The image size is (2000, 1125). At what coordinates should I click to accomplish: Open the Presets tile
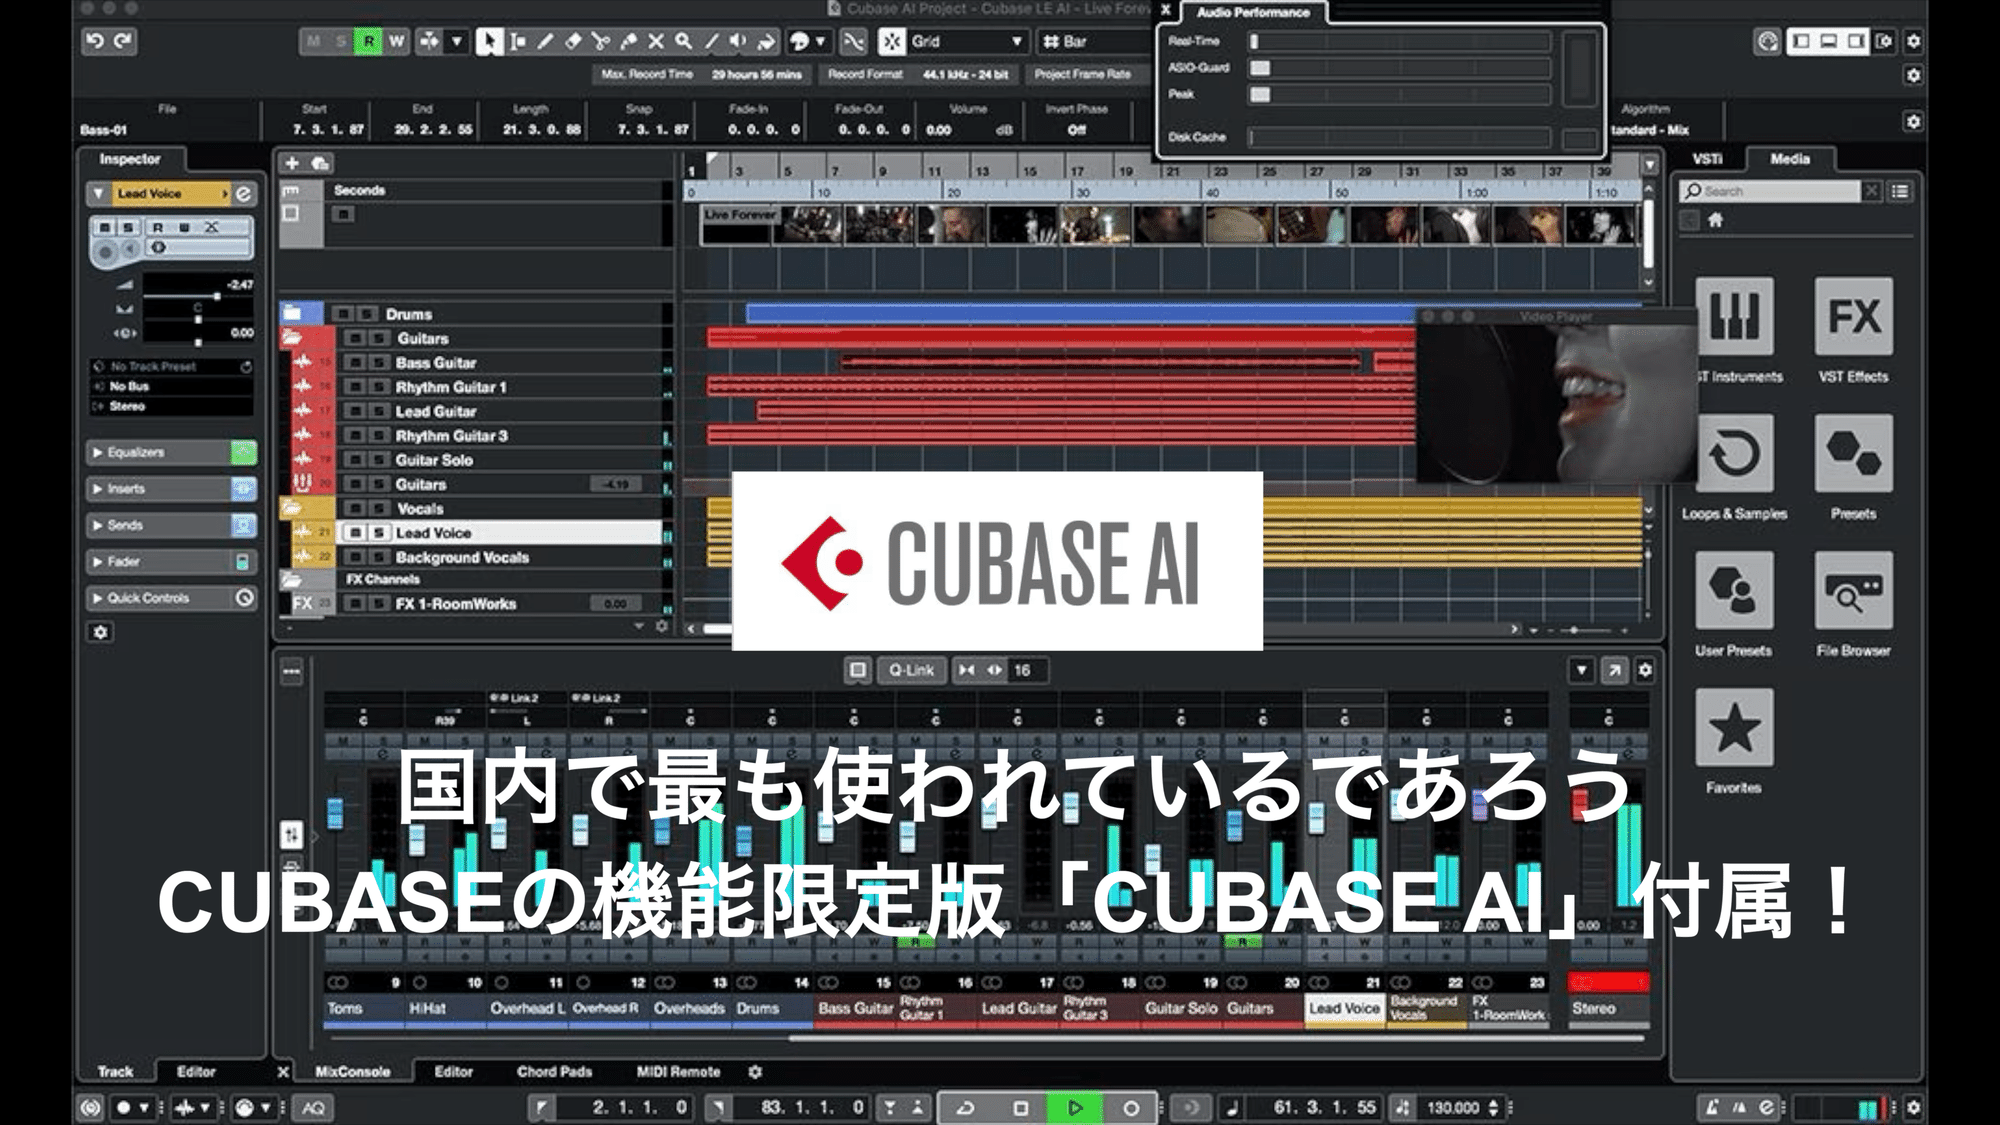click(1854, 453)
